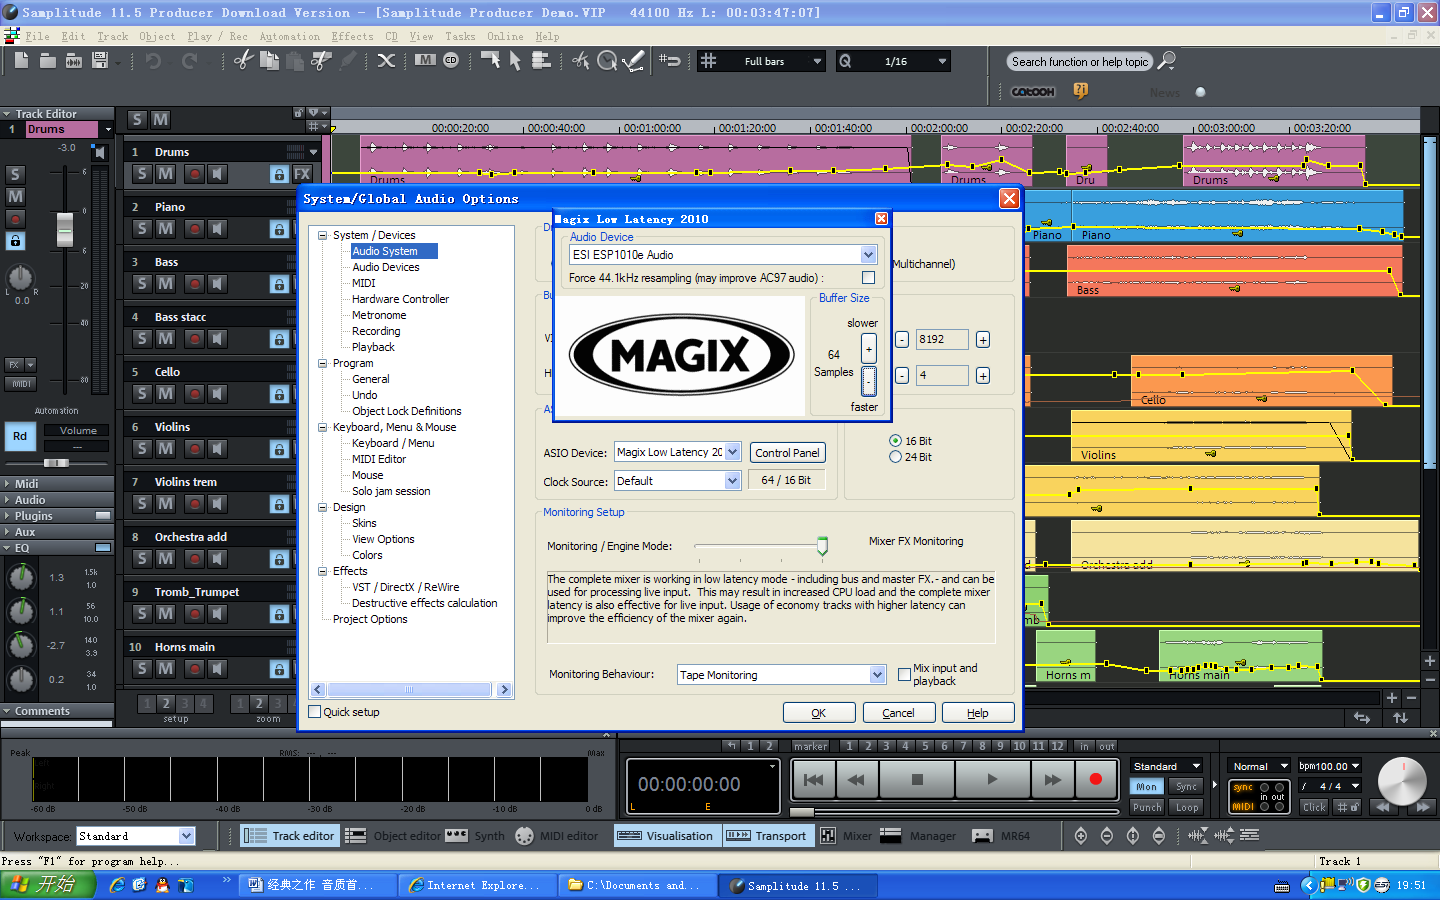Viewport: 1440px width, 900px height.
Task: Solo the Bass track
Action: pos(142,284)
